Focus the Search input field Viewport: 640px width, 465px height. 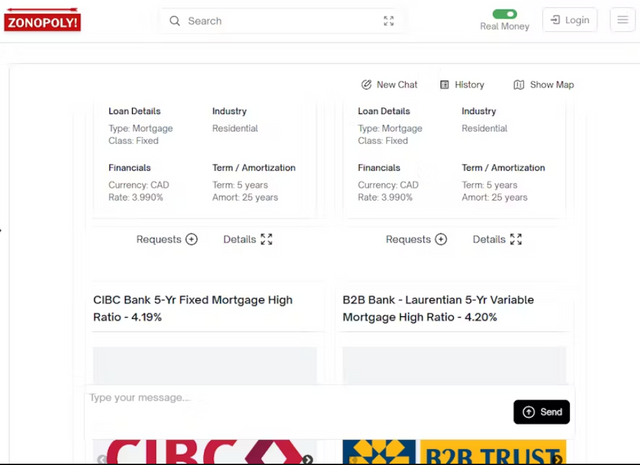click(x=282, y=21)
